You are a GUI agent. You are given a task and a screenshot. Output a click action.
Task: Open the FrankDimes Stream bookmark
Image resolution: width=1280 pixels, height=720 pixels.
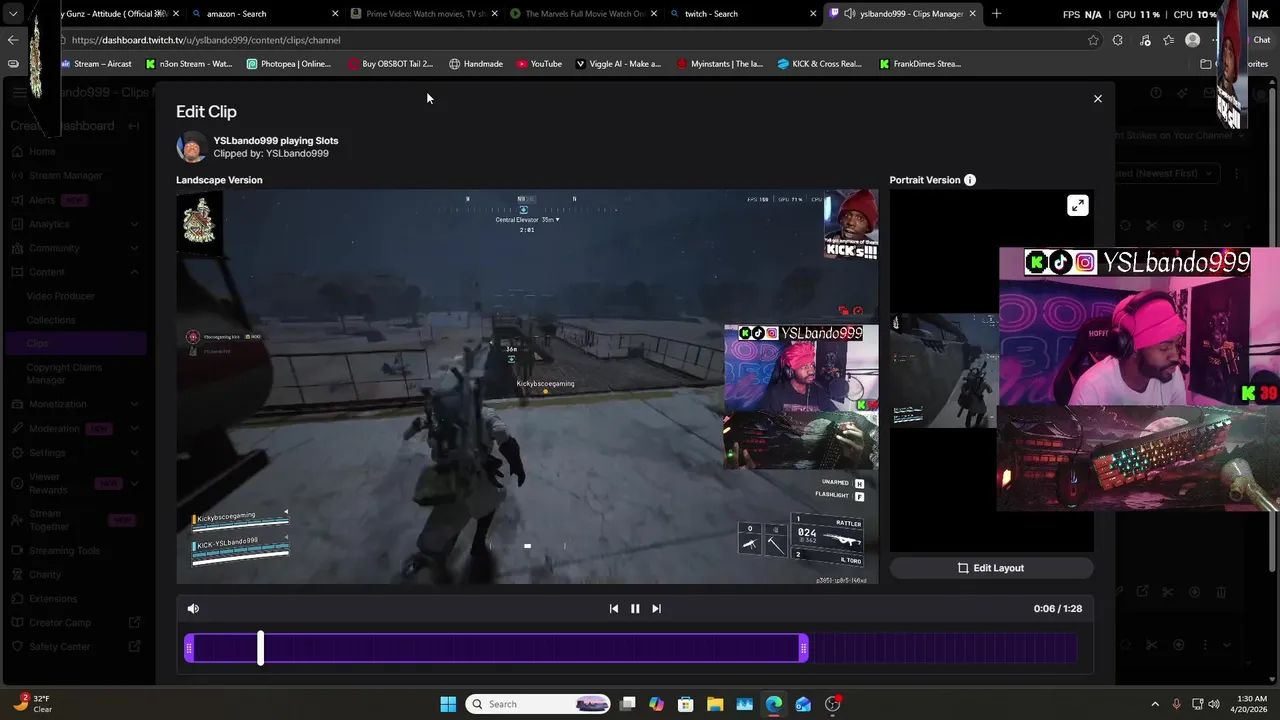(921, 64)
